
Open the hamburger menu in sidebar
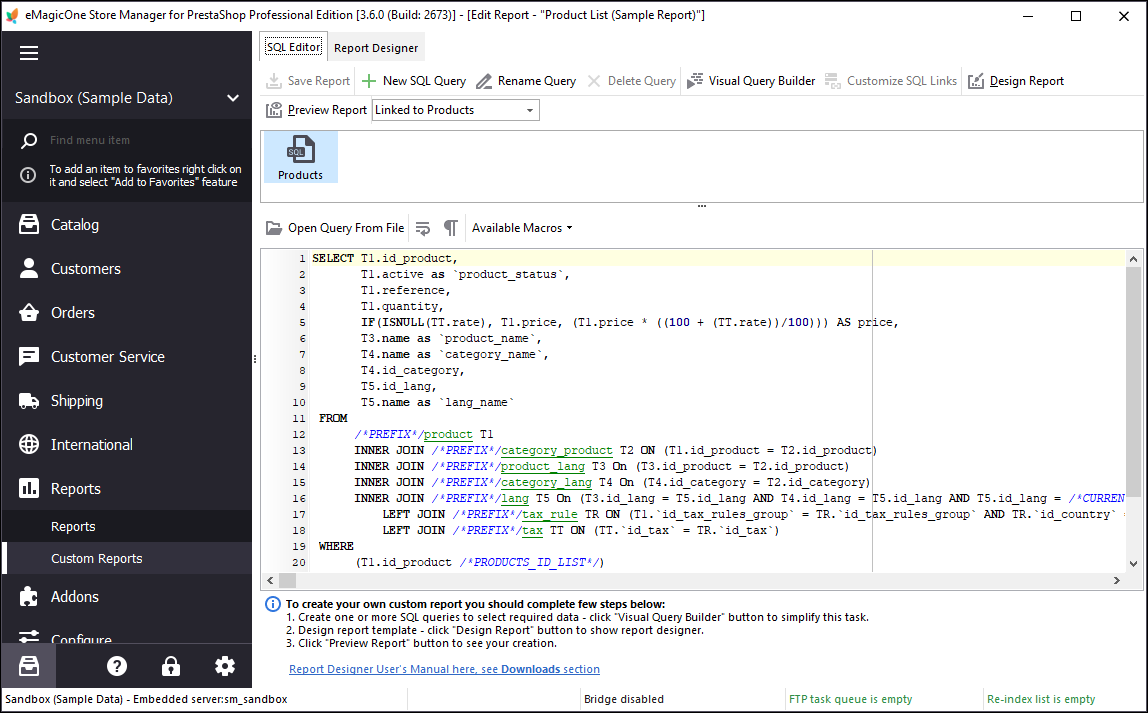point(29,53)
